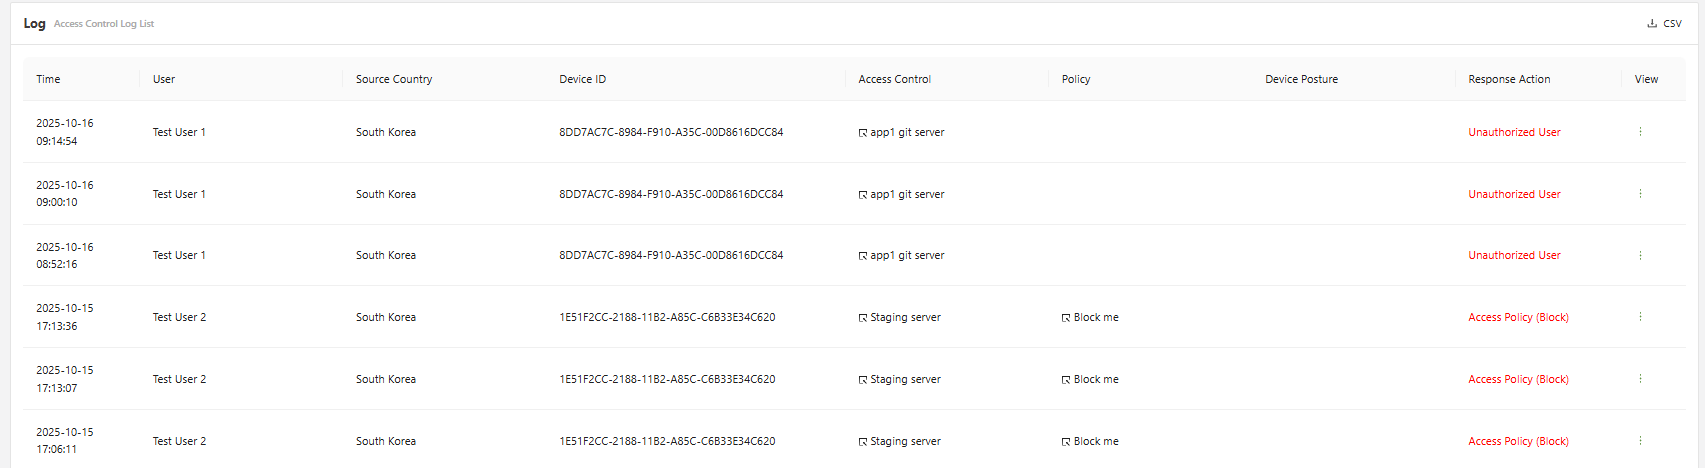Viewport: 1705px width, 468px height.
Task: Click the Response Action column header
Action: click(1509, 79)
